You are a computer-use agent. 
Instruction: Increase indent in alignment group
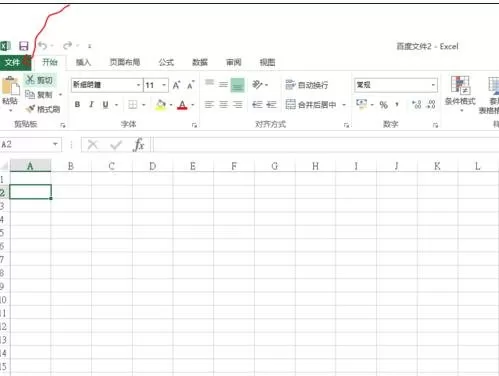(x=271, y=105)
